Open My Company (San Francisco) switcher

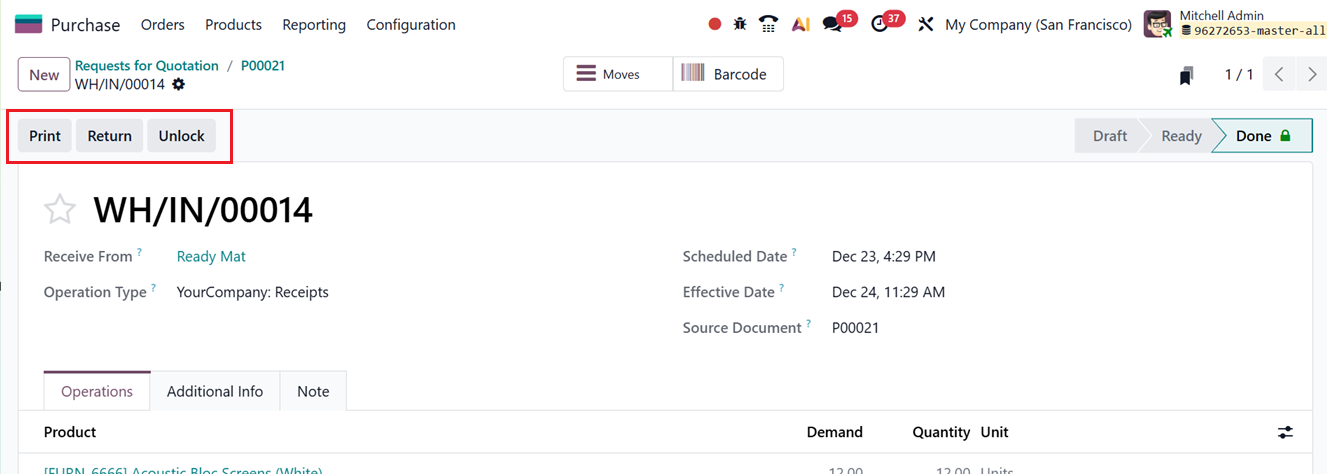coord(1038,24)
